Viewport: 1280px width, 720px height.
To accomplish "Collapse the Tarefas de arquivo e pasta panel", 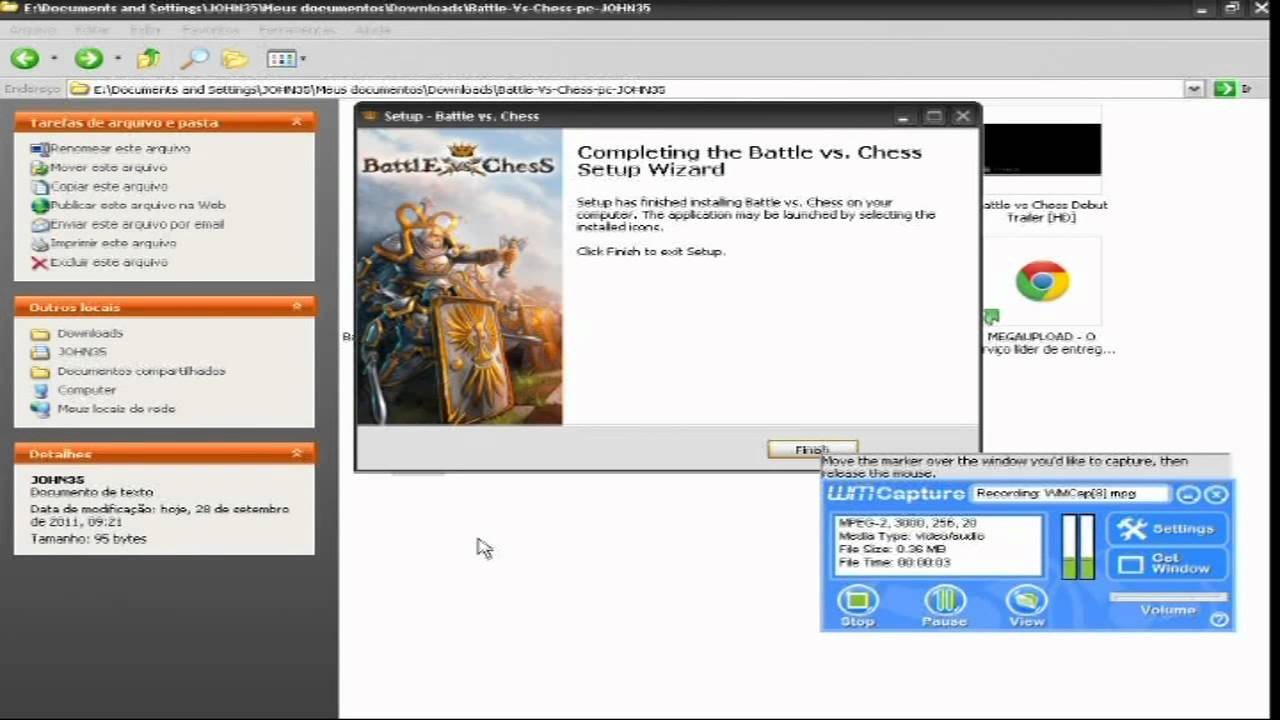I will tap(296, 122).
